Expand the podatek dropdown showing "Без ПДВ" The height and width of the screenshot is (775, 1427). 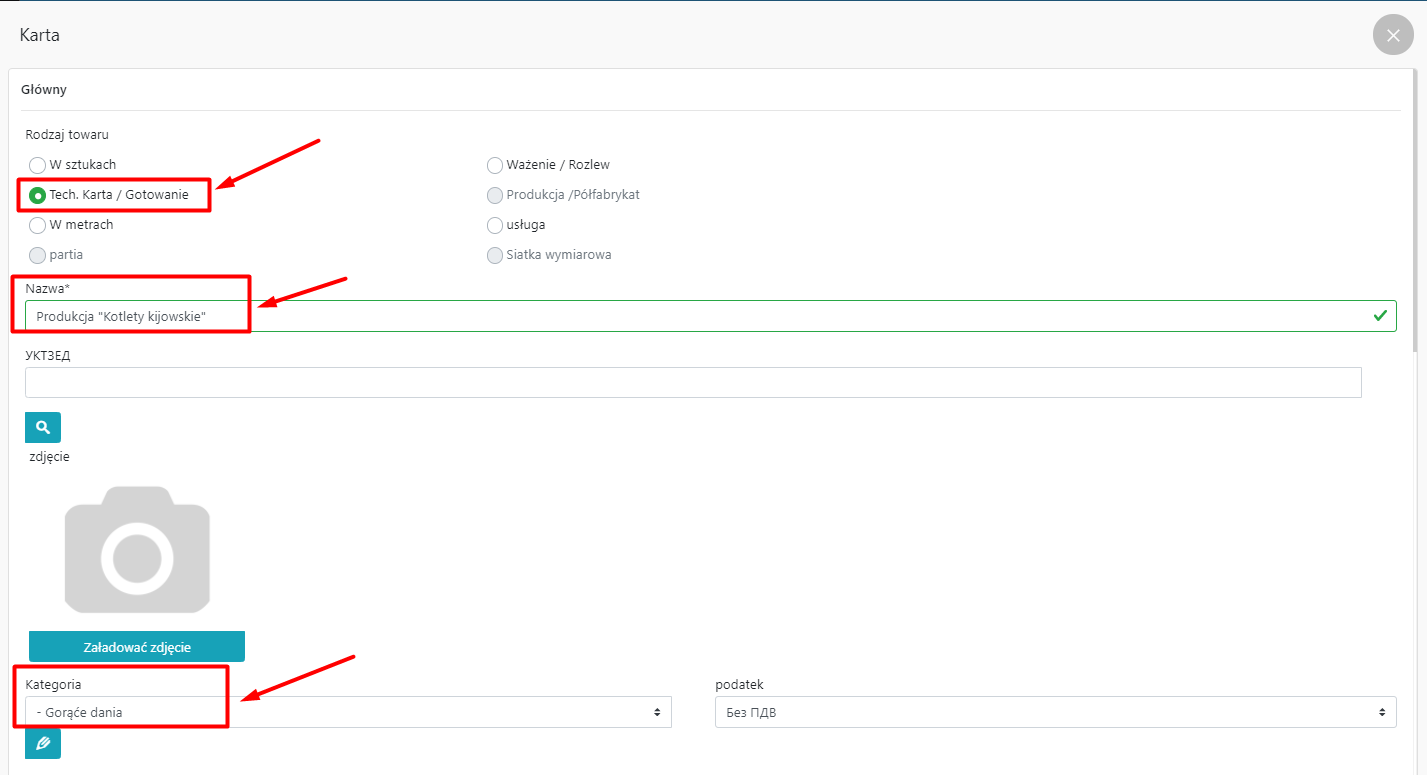[1055, 712]
